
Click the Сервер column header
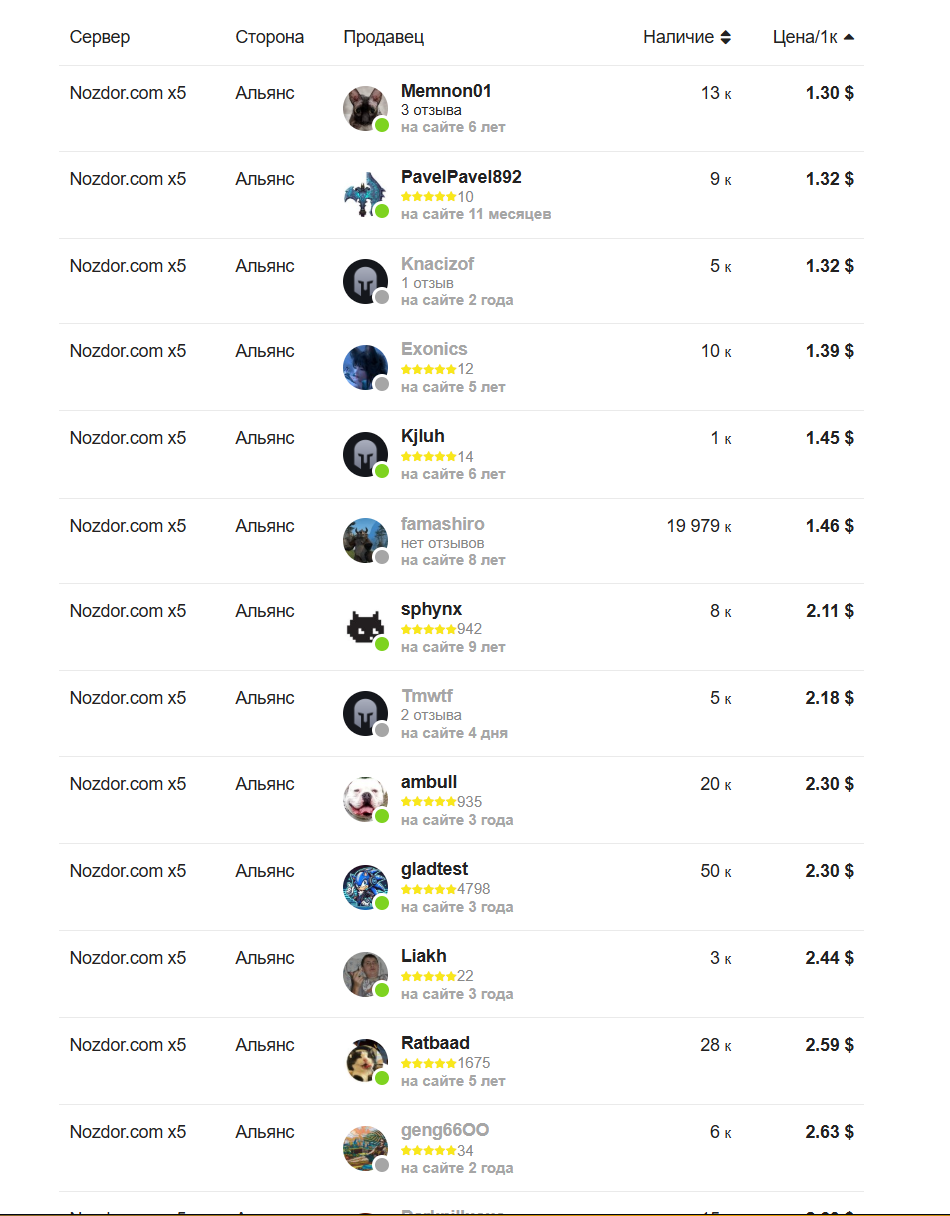(100, 37)
